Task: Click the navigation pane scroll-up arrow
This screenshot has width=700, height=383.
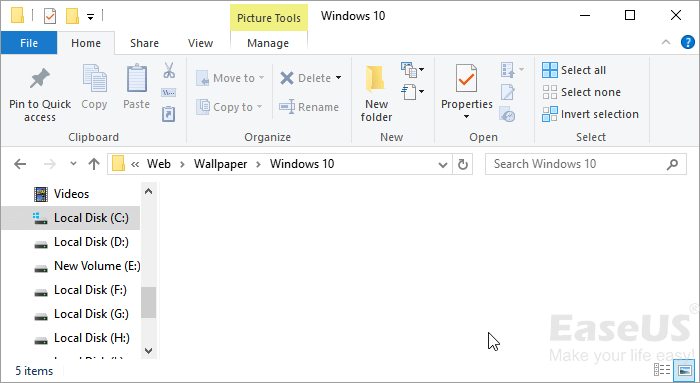Action: pyautogui.click(x=149, y=192)
